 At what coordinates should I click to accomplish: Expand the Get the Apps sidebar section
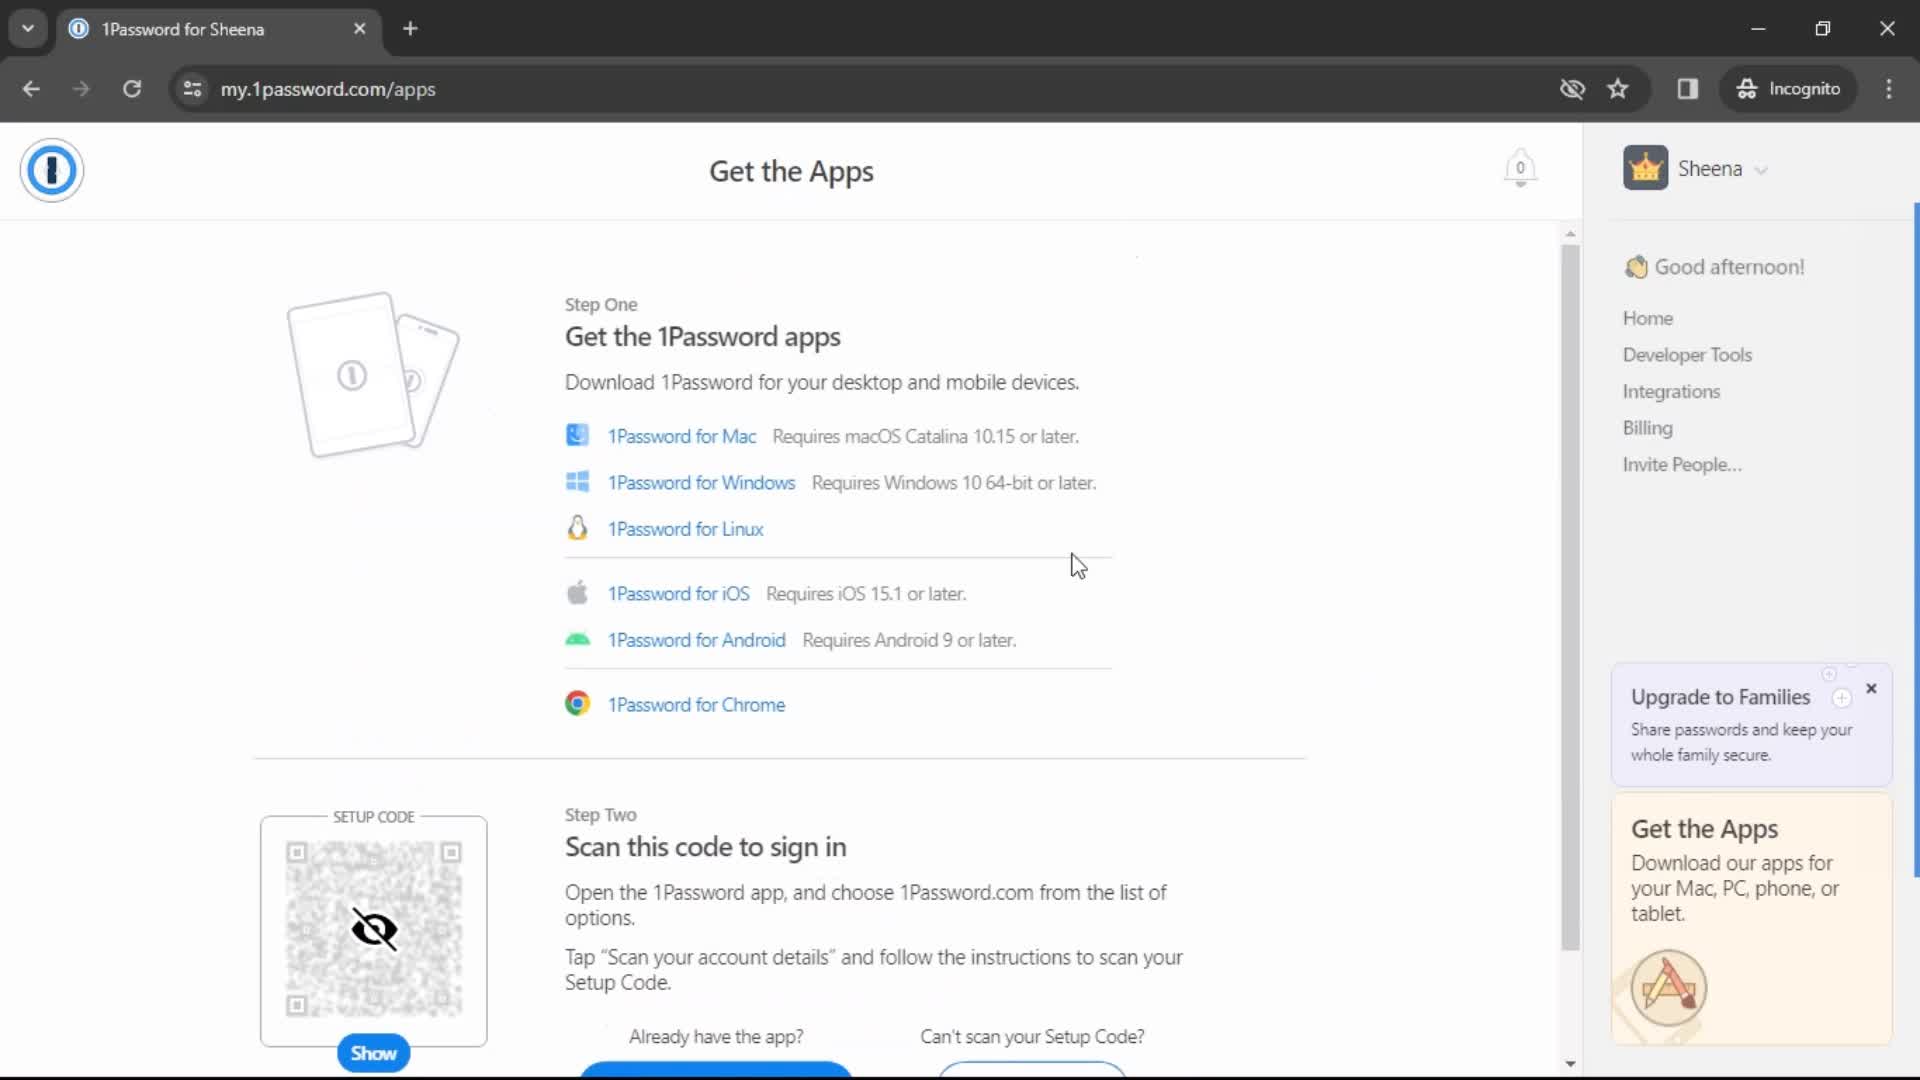1705,828
